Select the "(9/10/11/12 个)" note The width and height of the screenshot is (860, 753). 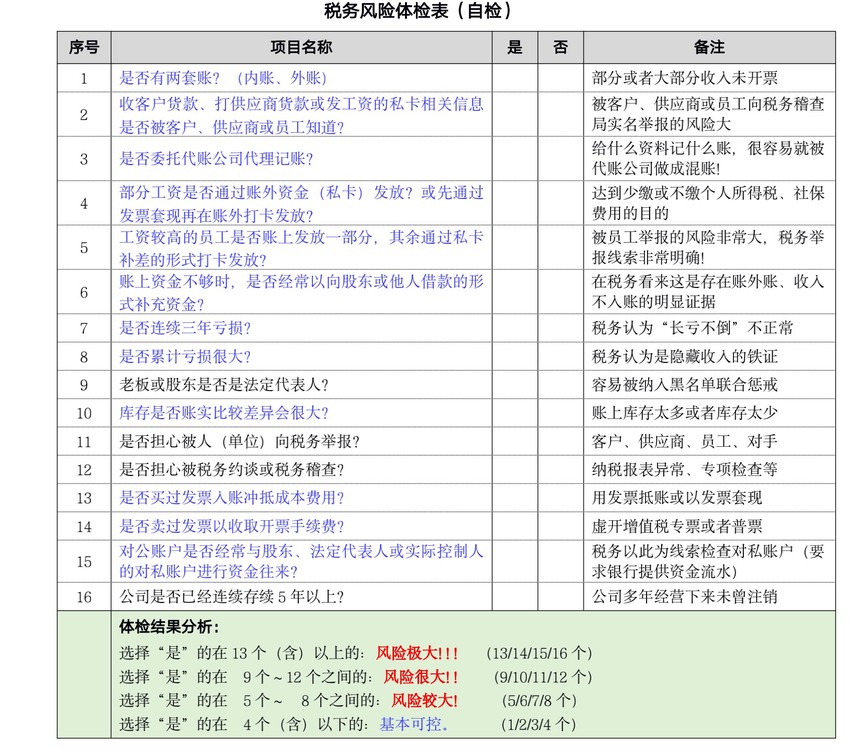pos(543,677)
